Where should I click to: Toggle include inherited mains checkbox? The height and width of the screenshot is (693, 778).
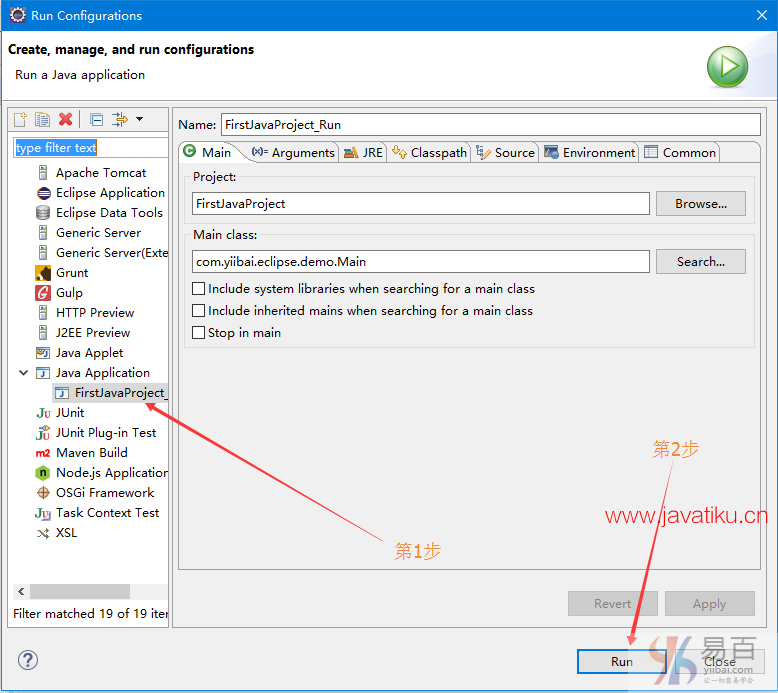tap(199, 311)
